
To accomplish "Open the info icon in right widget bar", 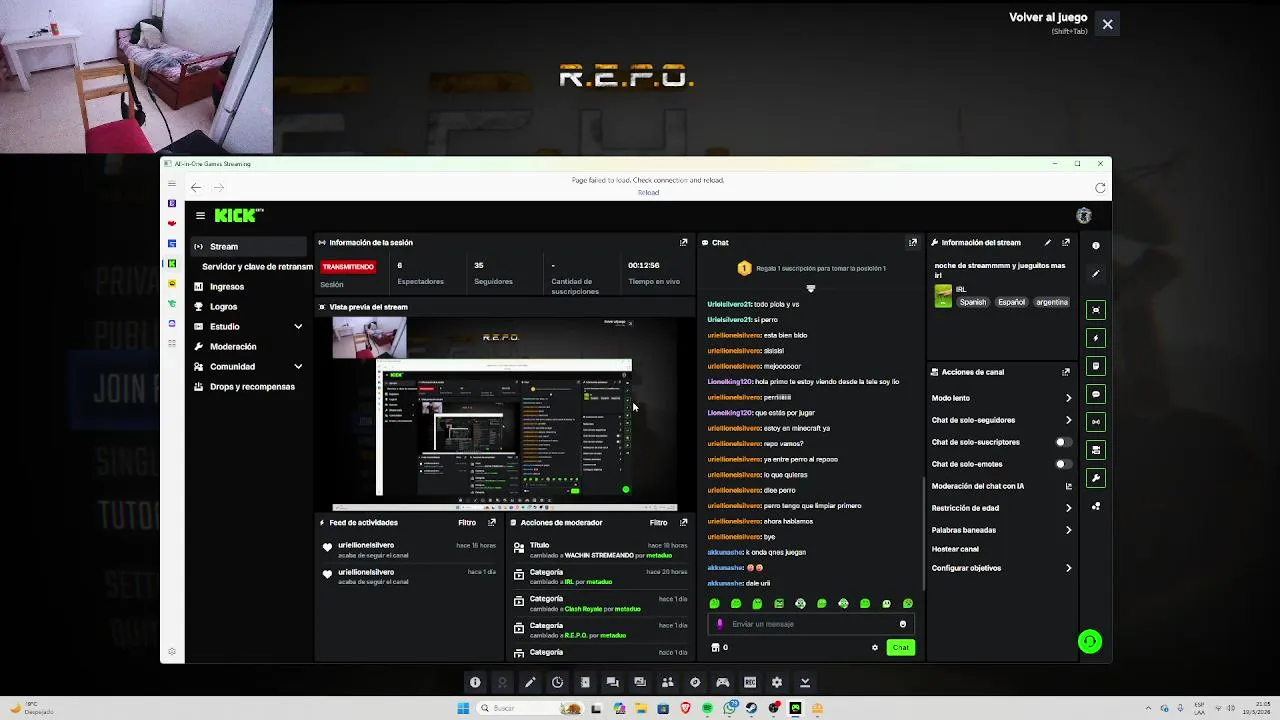I will coord(1096,245).
